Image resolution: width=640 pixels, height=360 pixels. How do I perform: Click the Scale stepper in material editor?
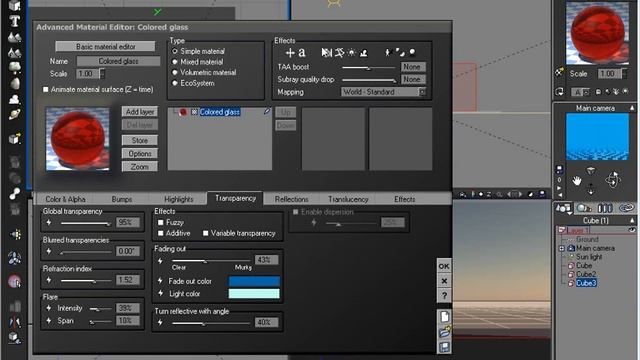pos(102,74)
